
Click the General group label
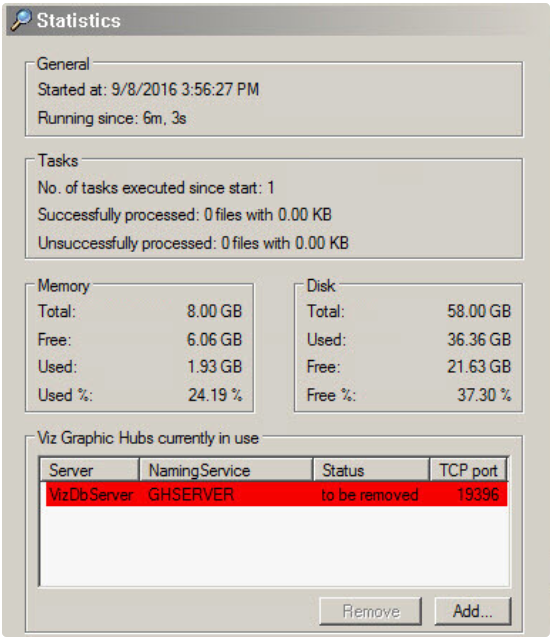[x=63, y=64]
